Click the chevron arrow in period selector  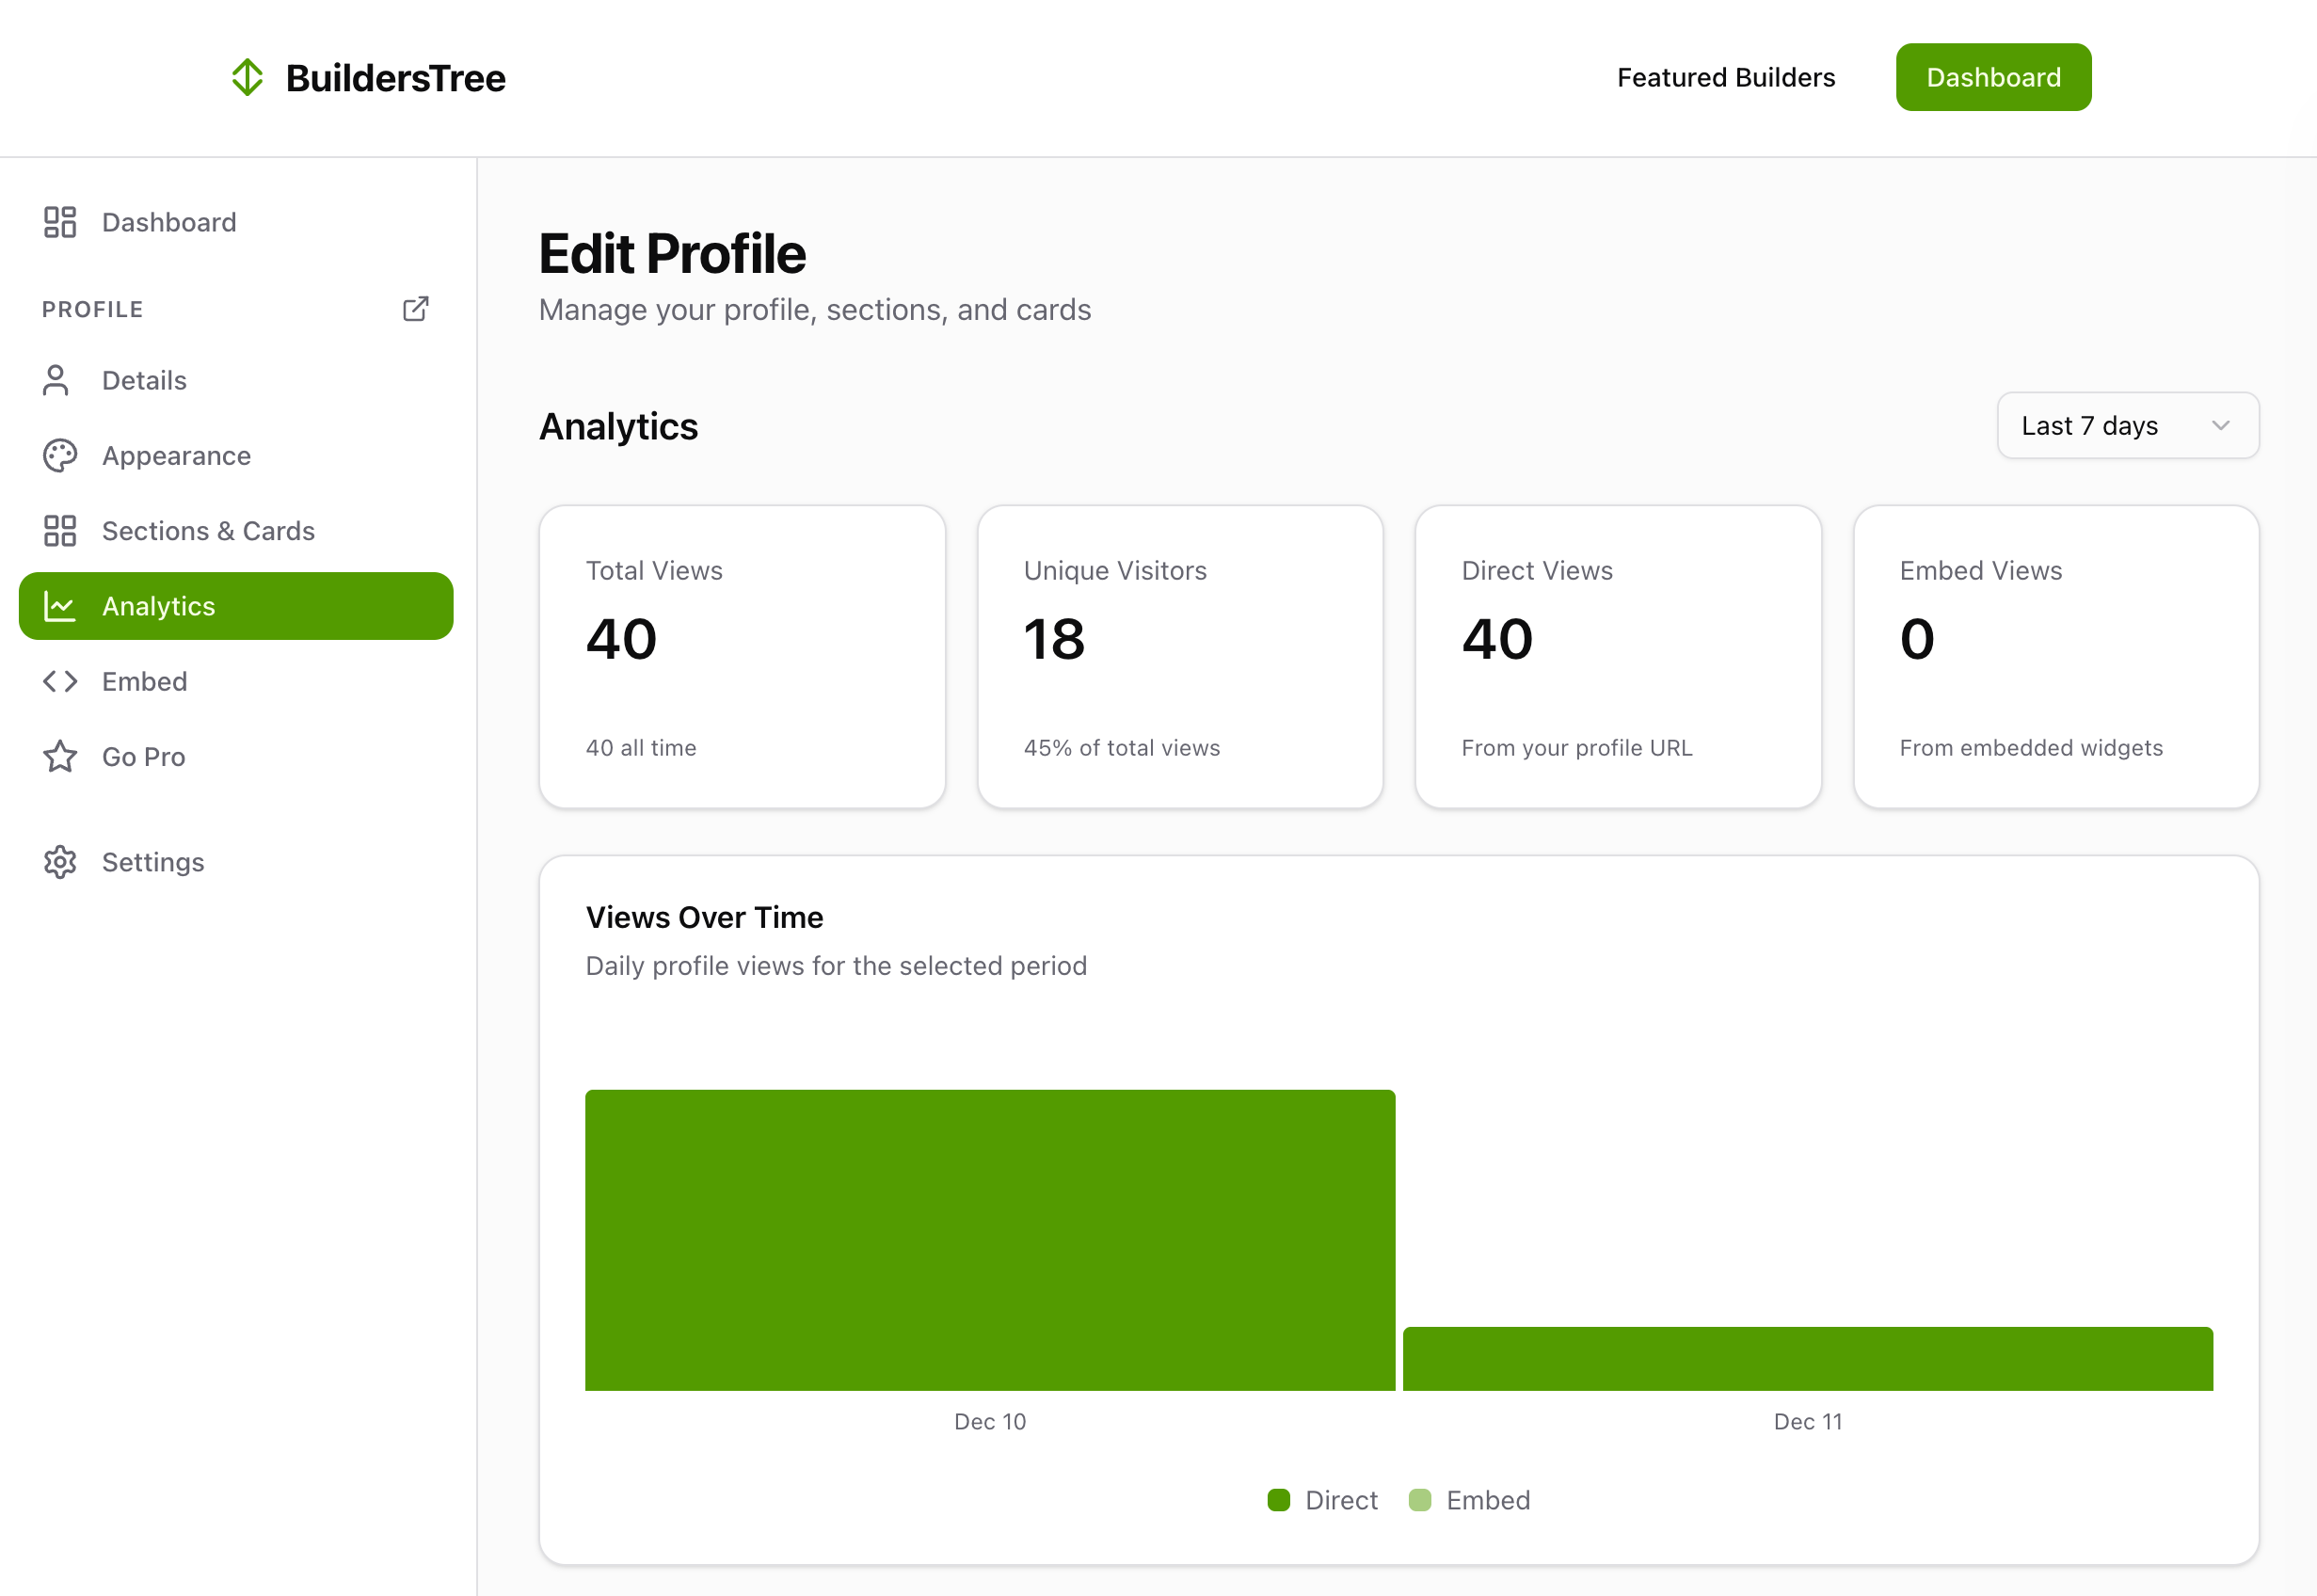tap(2220, 426)
